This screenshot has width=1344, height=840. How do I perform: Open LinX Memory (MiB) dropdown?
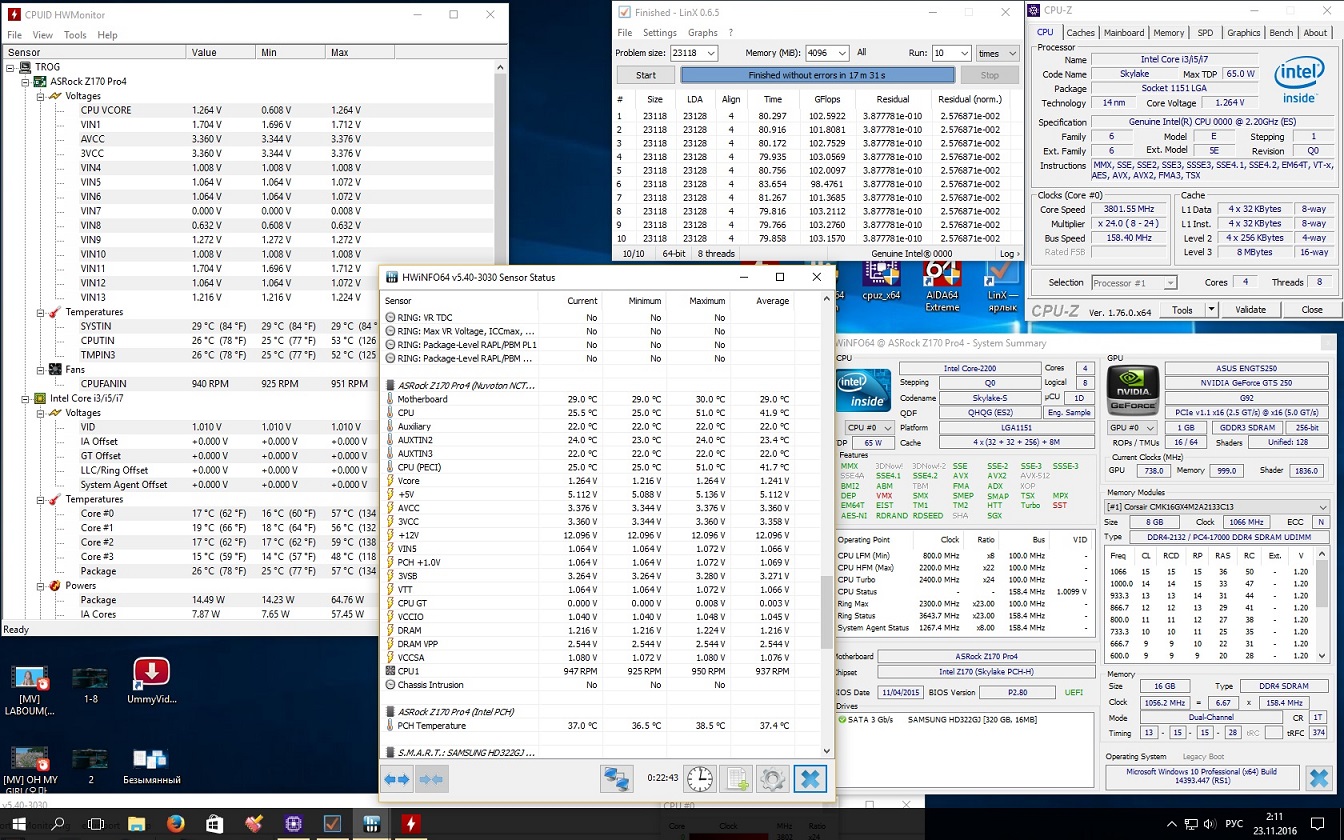(841, 53)
